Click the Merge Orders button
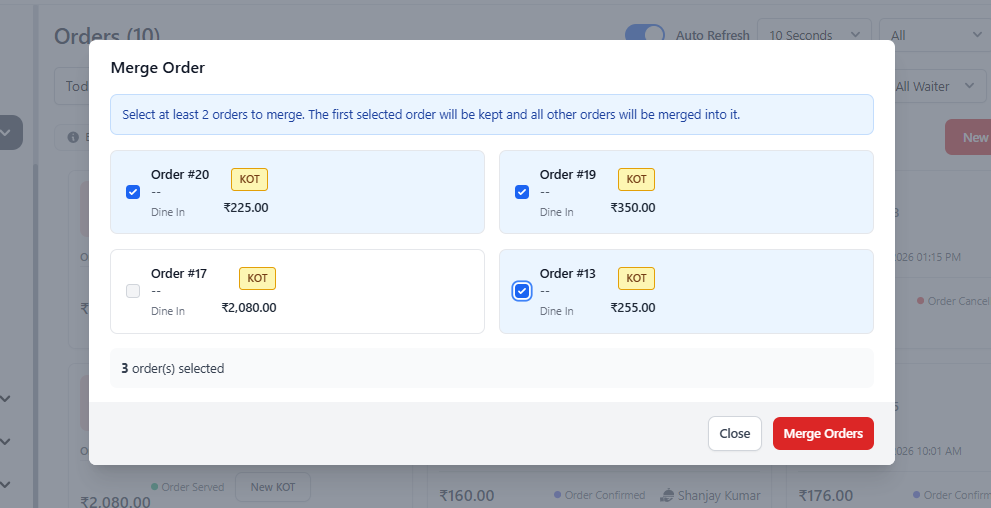 click(823, 433)
